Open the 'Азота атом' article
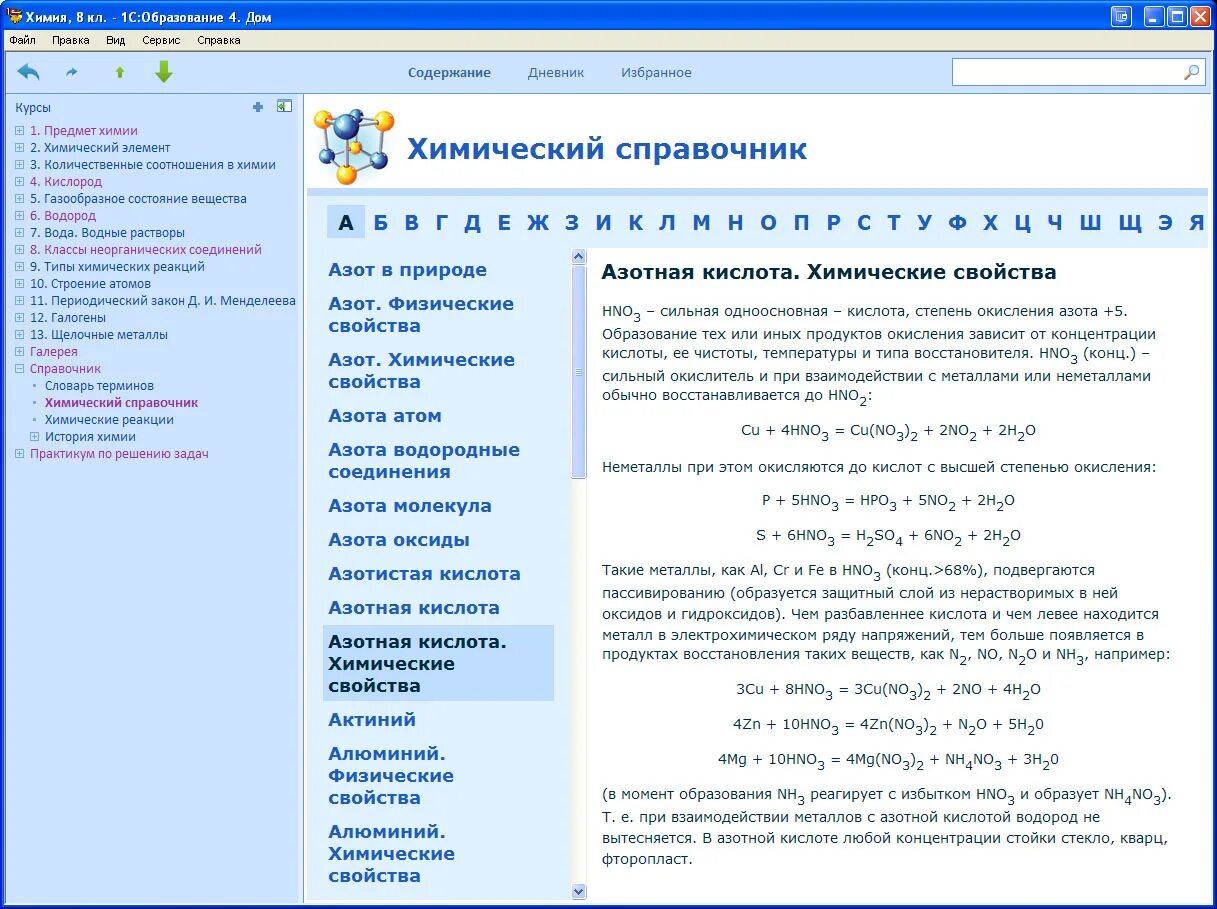The image size is (1217, 909). [385, 416]
